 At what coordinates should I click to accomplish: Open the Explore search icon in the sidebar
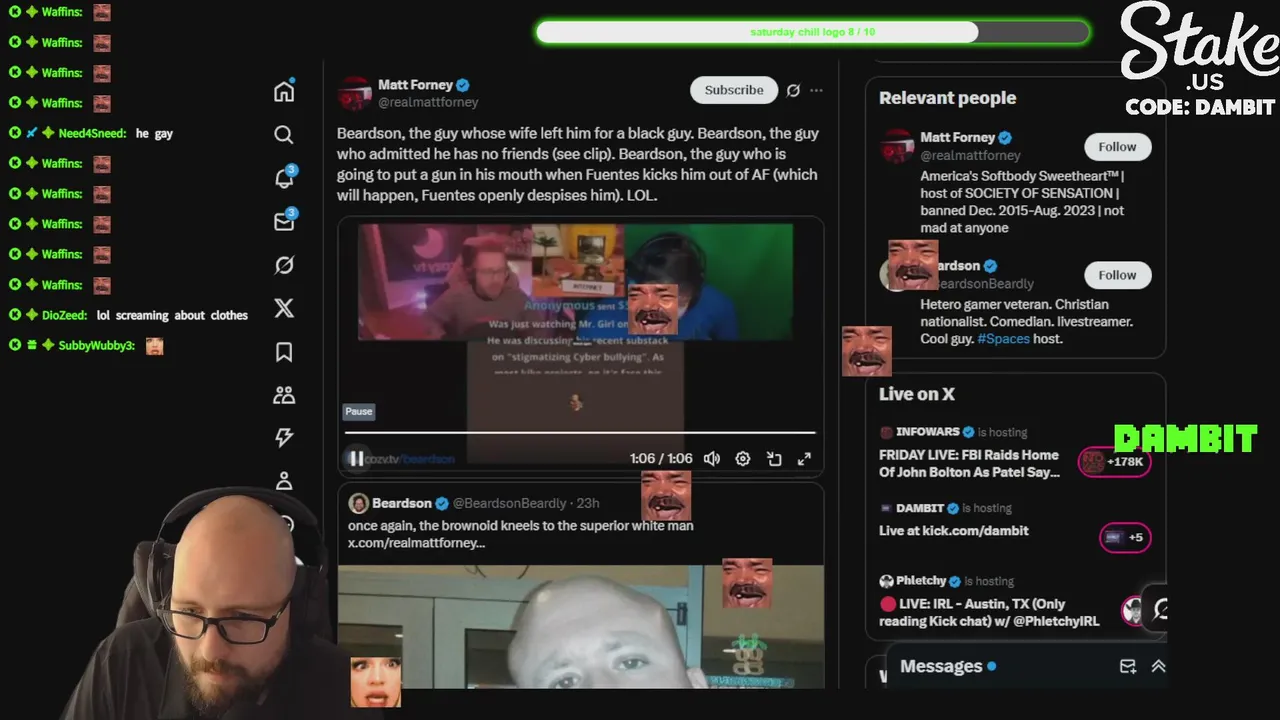click(x=284, y=135)
